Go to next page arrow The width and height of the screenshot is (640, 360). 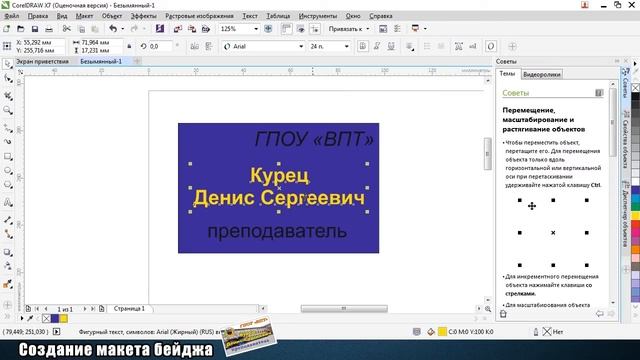coord(85,309)
